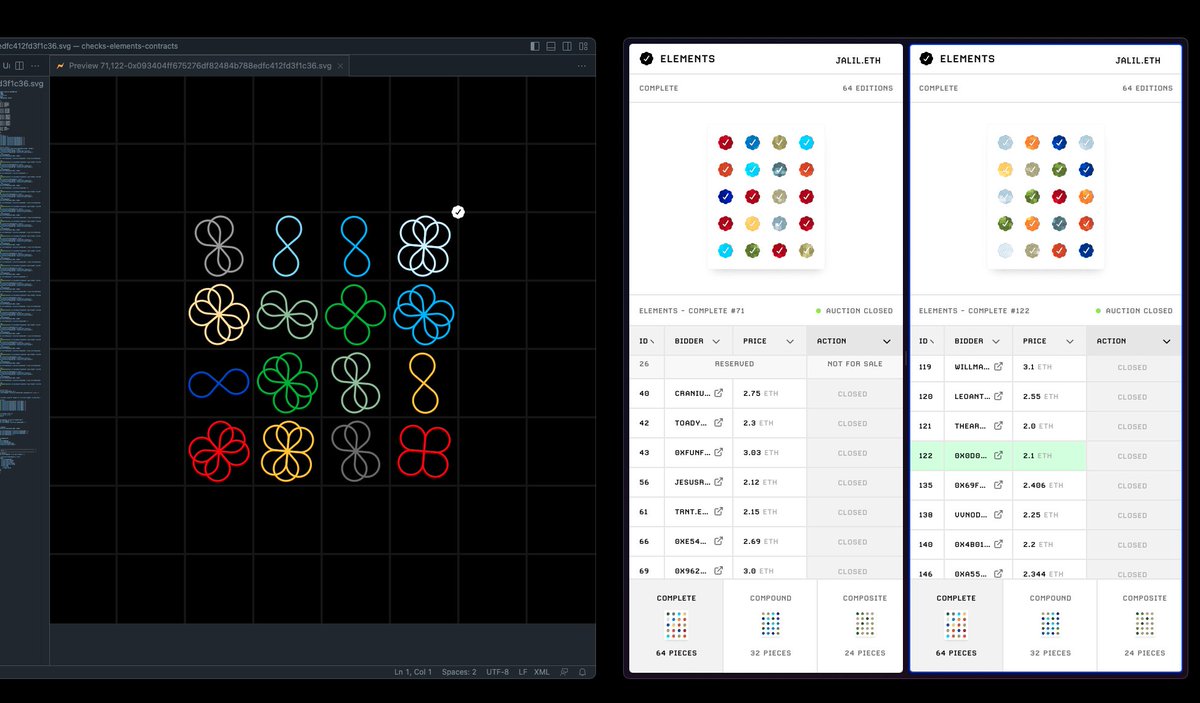Click the white six-petal flower in SVG preview

[x=424, y=246]
